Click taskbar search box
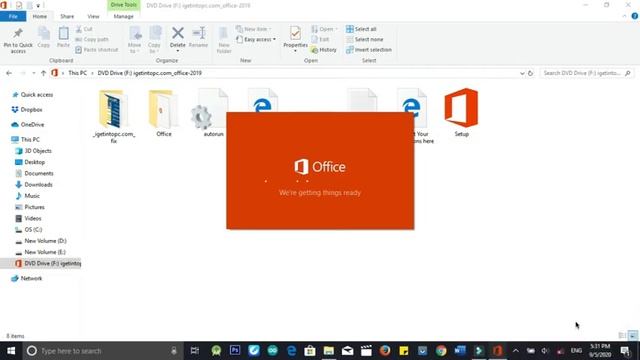640x360 pixels. tap(102, 351)
